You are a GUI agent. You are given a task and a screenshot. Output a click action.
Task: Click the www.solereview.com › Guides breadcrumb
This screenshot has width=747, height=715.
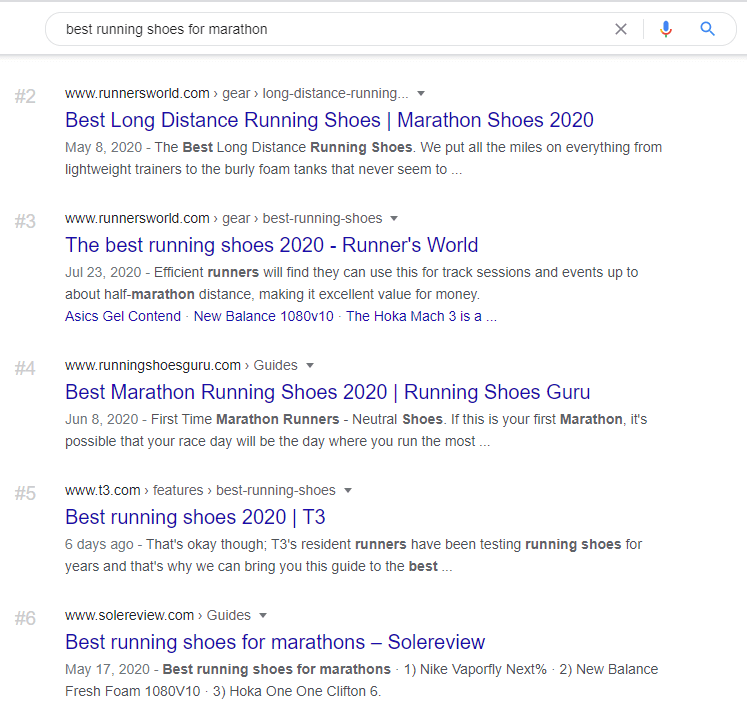click(x=158, y=615)
